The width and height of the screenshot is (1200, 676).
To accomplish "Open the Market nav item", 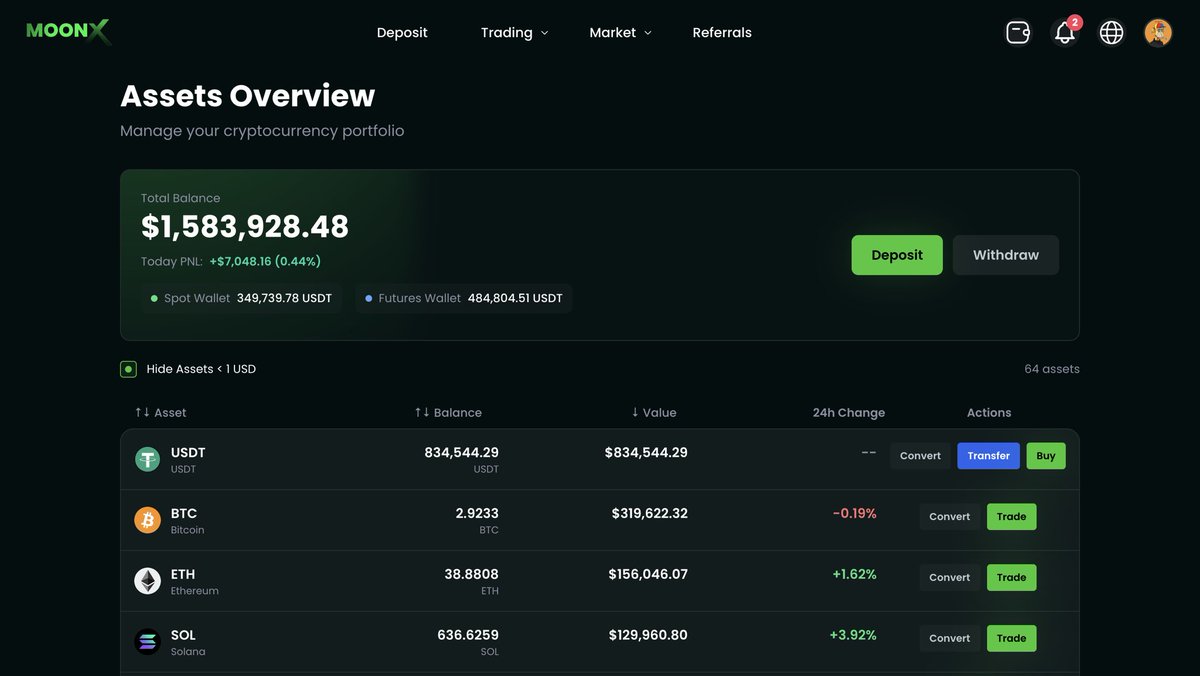I will (x=613, y=32).
